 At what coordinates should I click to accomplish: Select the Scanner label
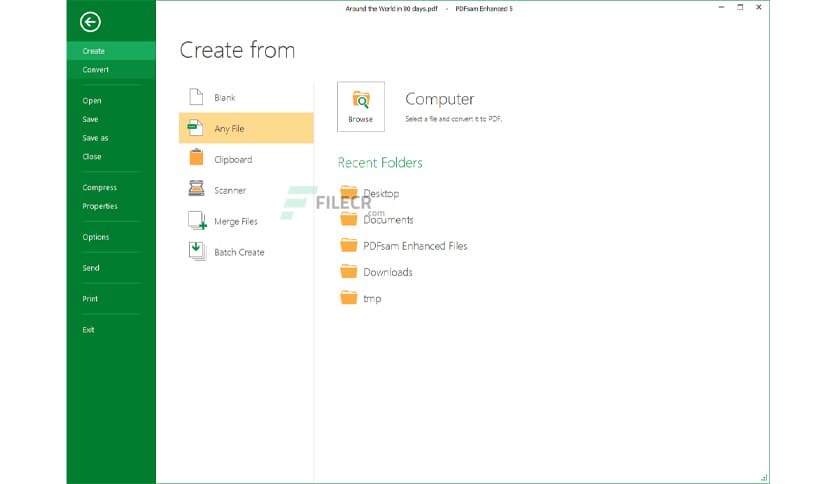230,190
